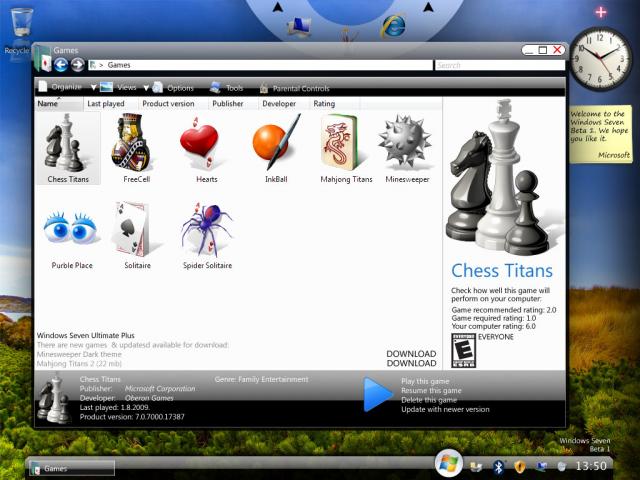Select the Chess Titans game icon

click(x=68, y=148)
